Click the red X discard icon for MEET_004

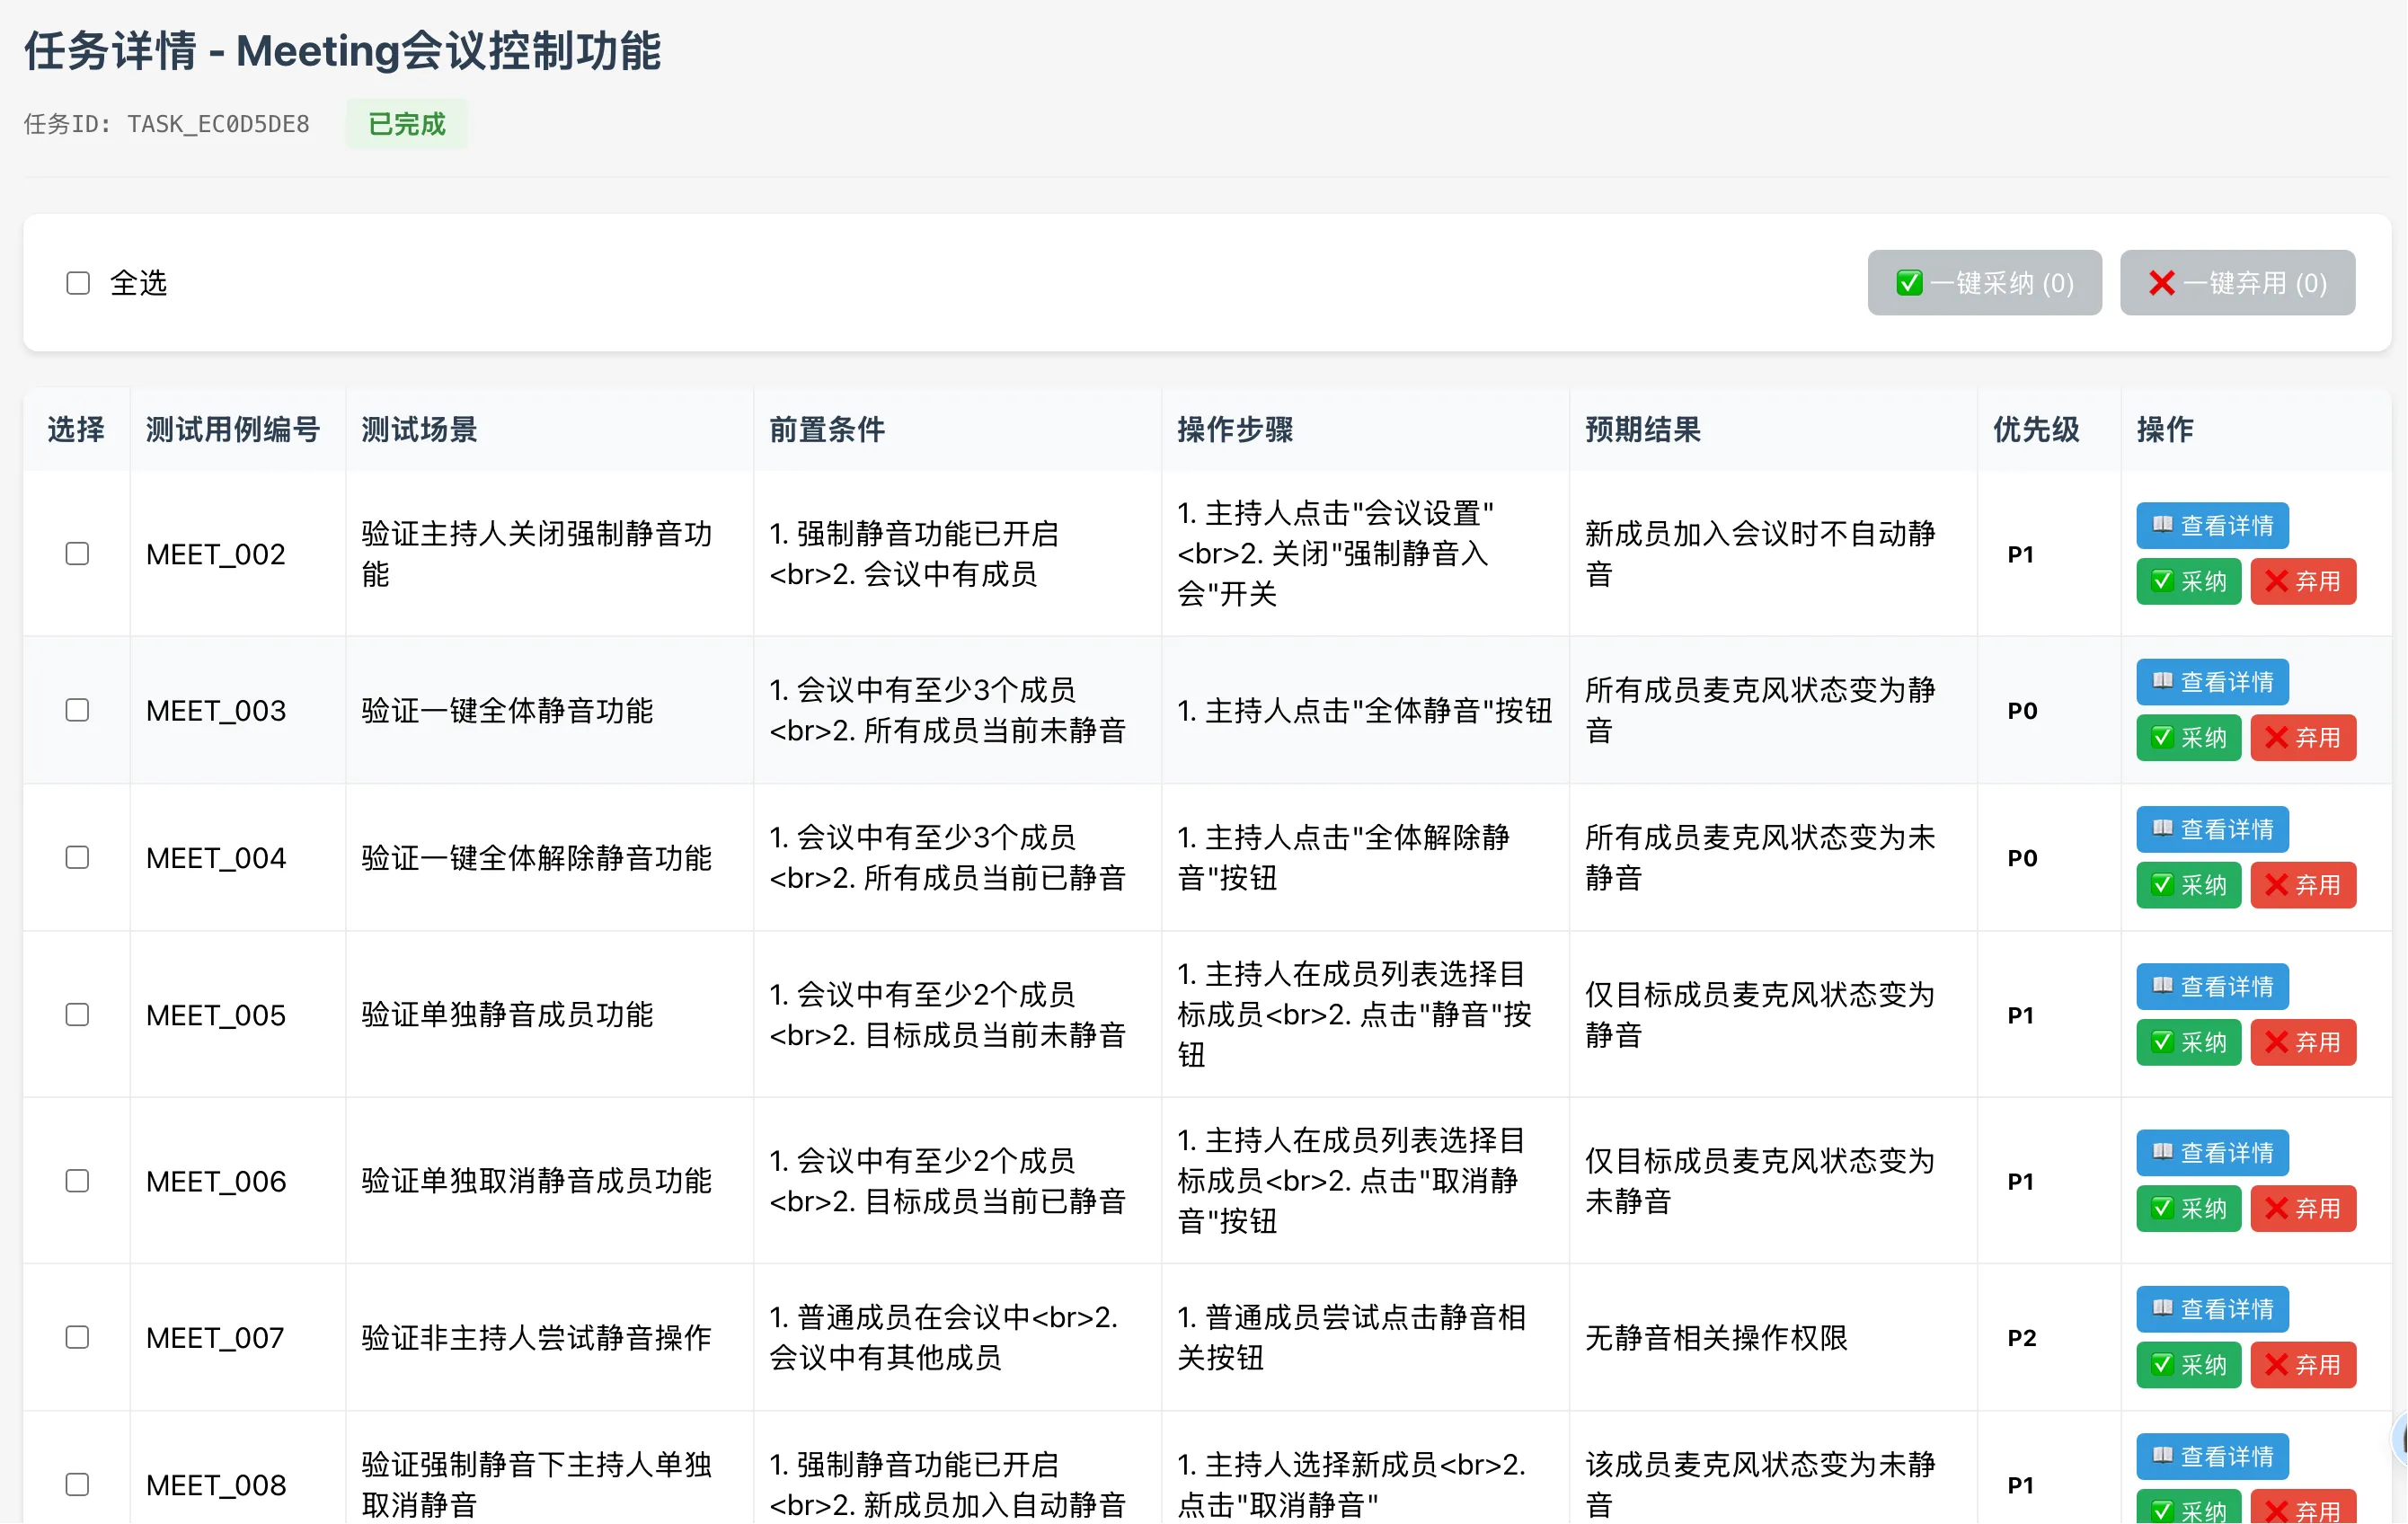coord(2277,885)
